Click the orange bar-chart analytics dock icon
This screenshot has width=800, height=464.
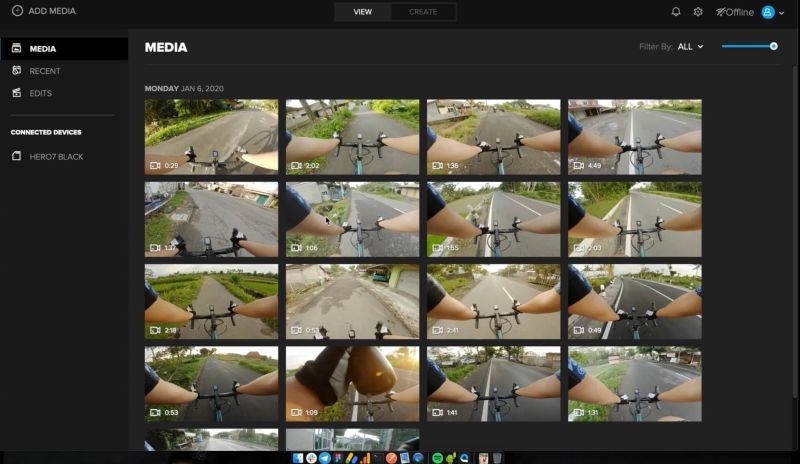pyautogui.click(x=365, y=458)
